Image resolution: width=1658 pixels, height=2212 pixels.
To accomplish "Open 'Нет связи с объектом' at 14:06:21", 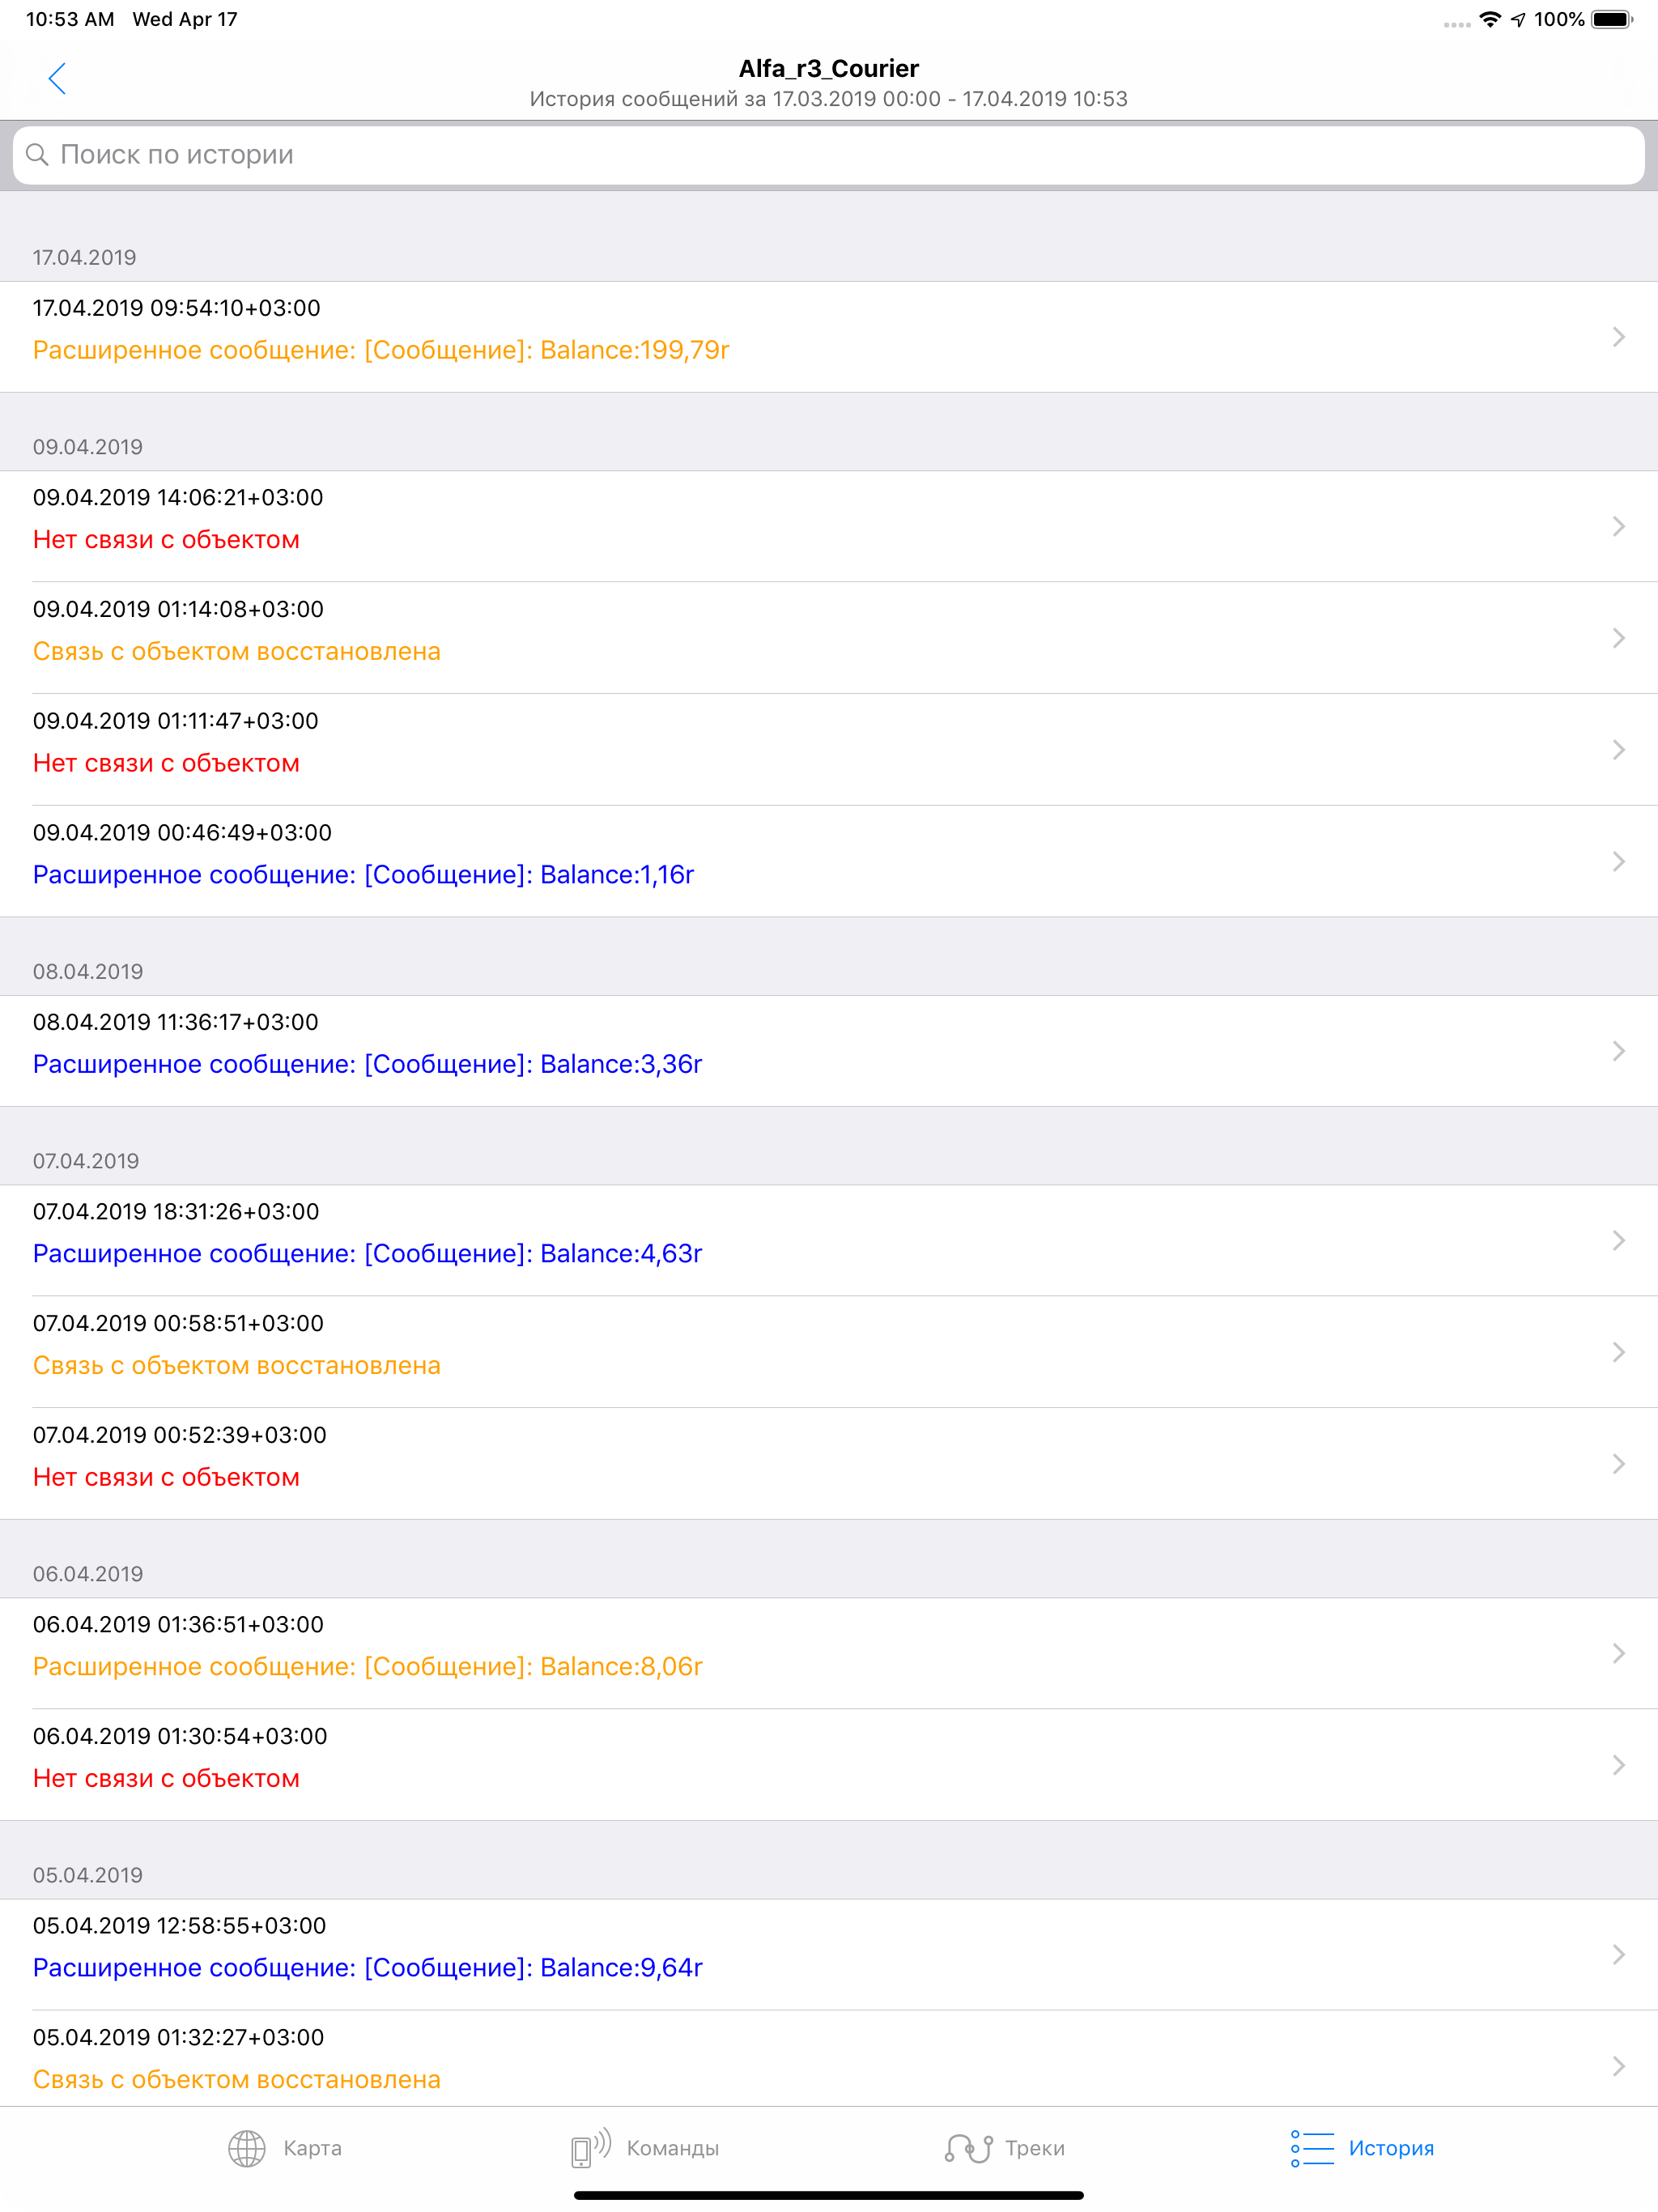I will point(166,540).
